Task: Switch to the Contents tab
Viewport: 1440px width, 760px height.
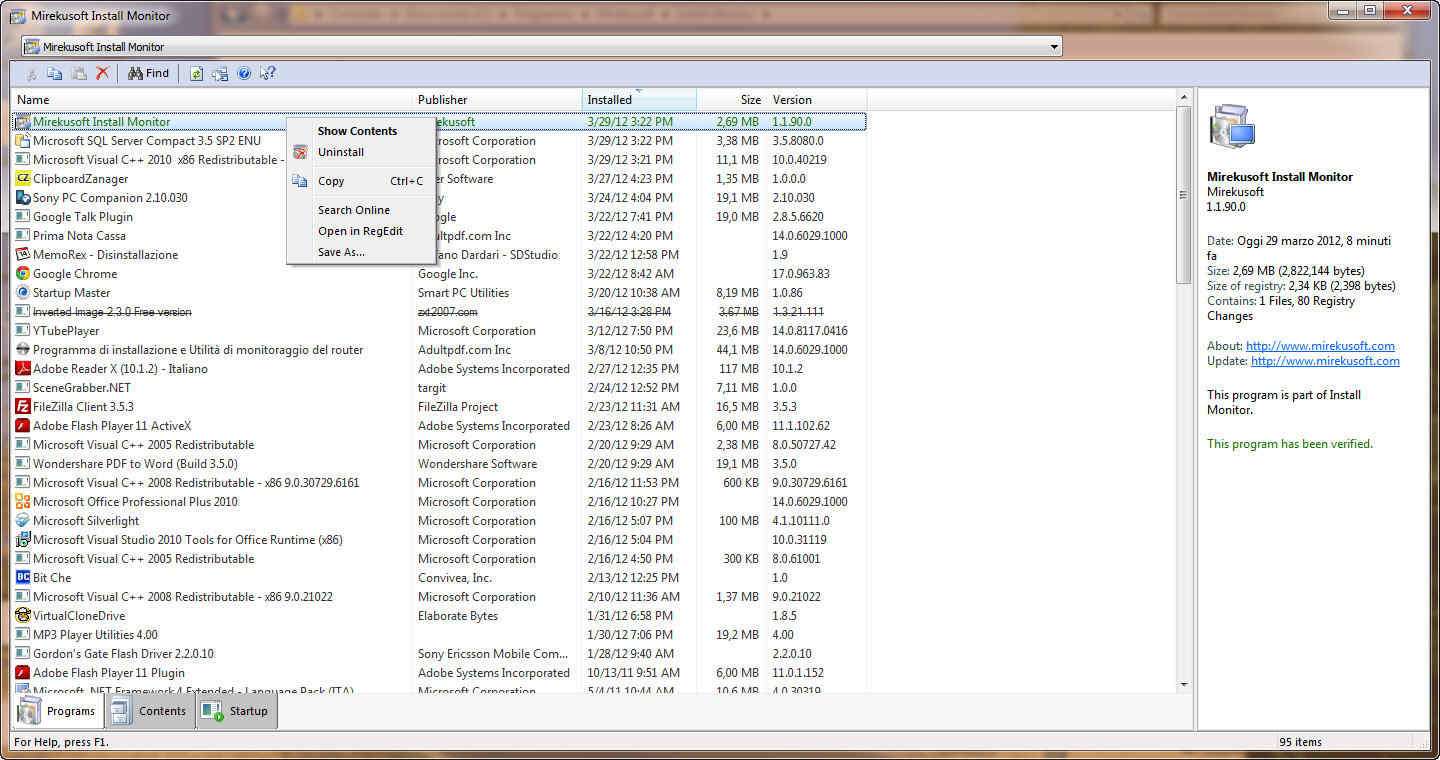Action: pyautogui.click(x=149, y=711)
